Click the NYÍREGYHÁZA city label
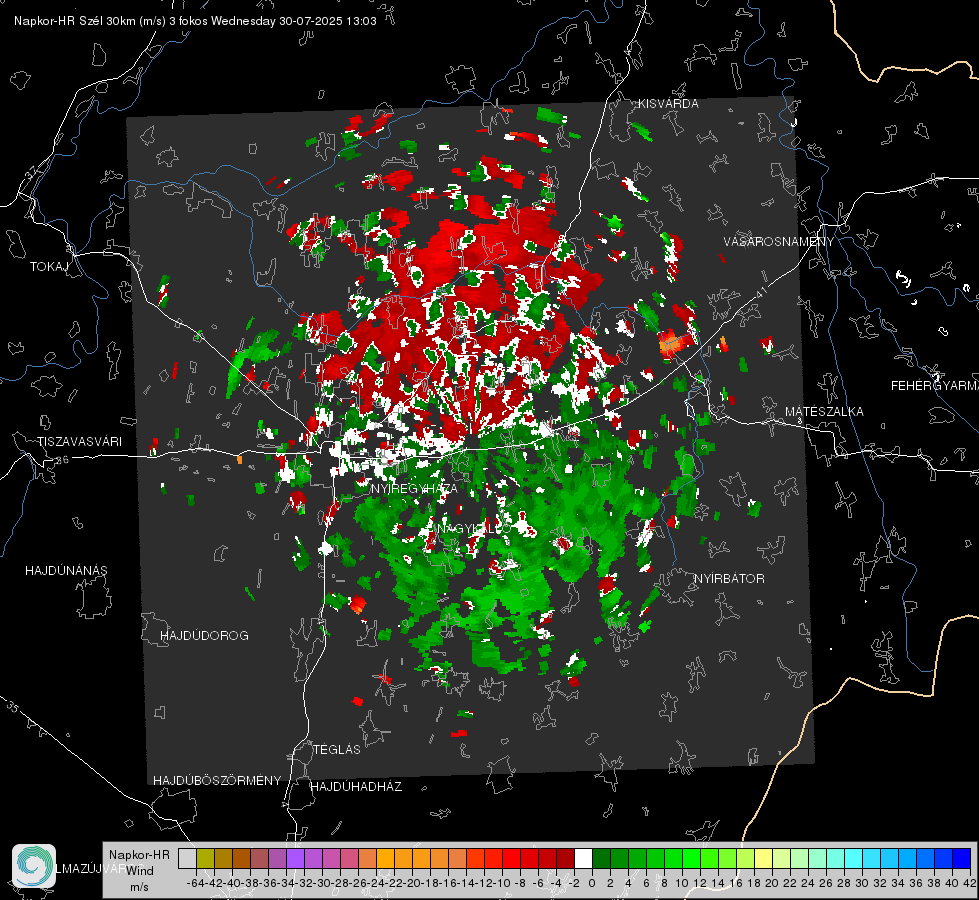Screen dimensions: 979x900 [x=414, y=488]
